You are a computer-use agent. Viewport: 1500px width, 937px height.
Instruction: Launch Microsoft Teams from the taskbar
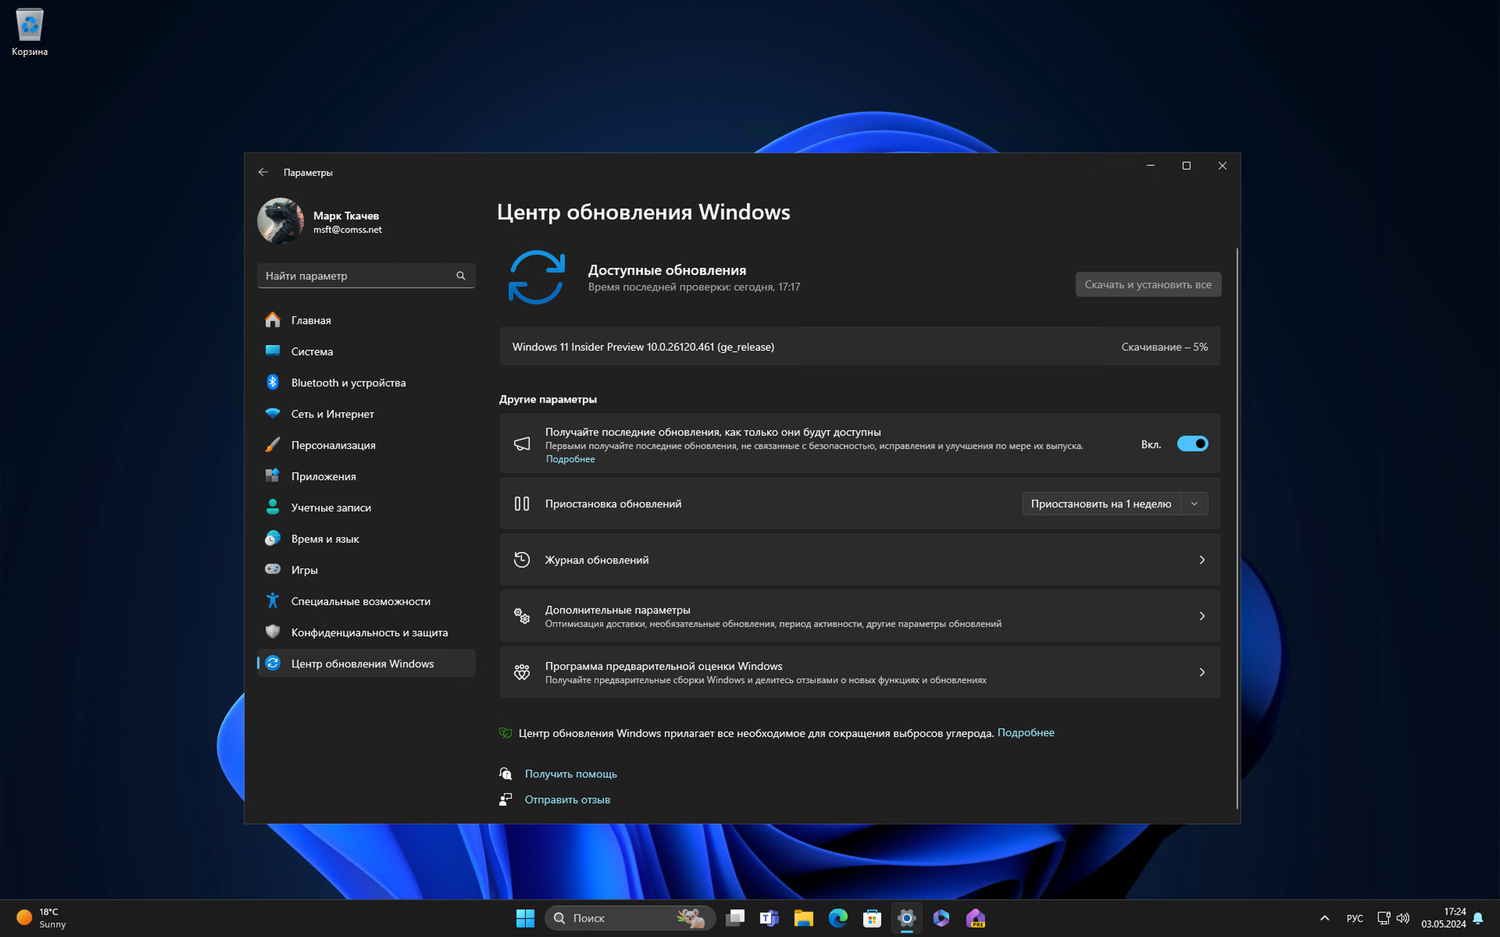[x=769, y=918]
